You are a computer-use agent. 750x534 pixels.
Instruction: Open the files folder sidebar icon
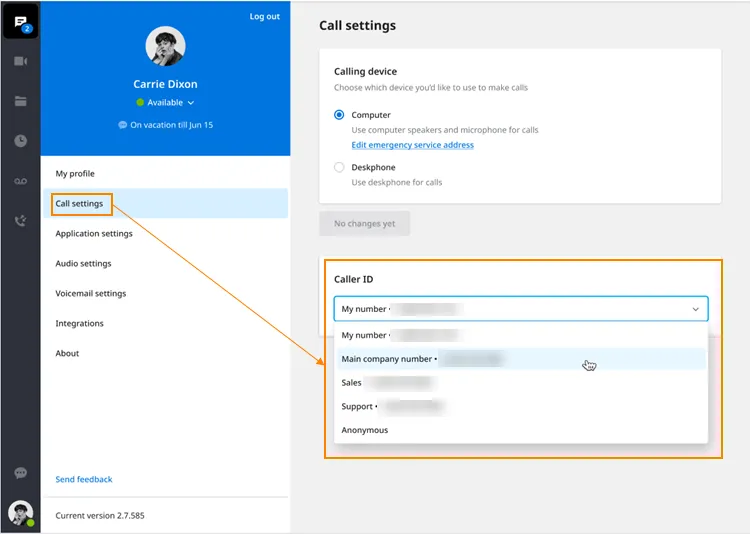pyautogui.click(x=21, y=101)
